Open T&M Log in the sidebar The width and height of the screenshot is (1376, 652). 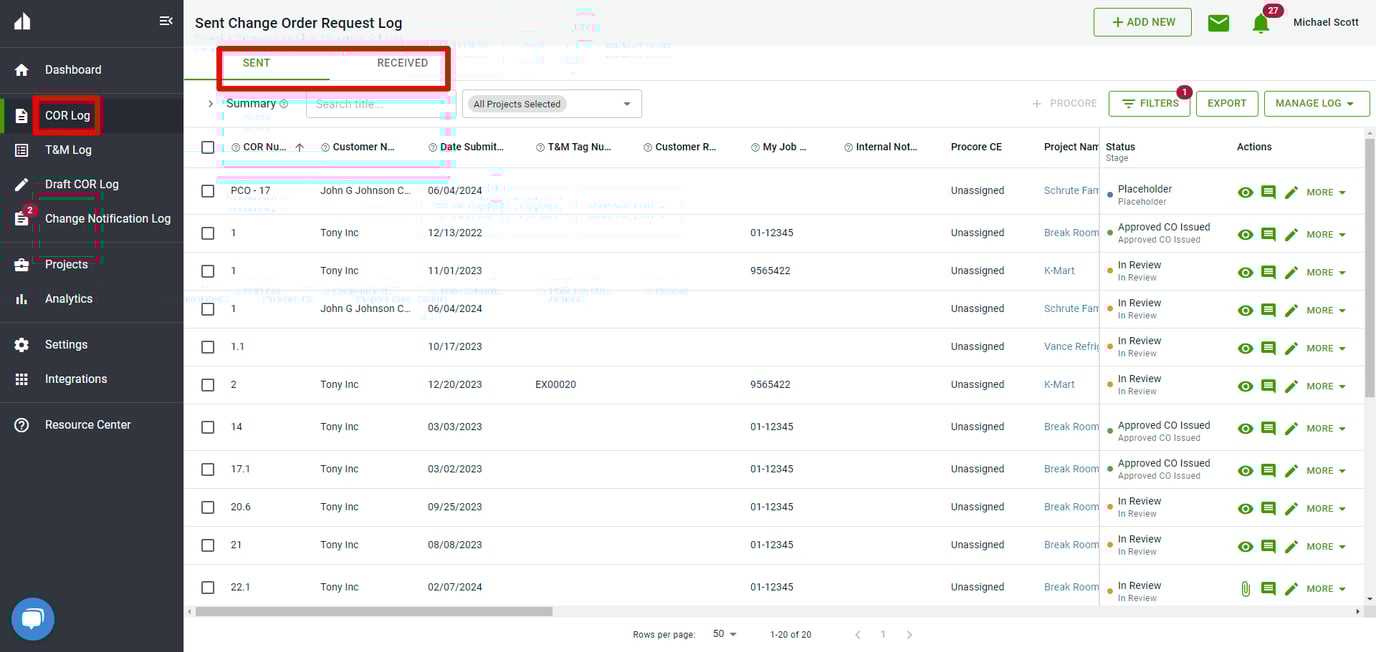pyautogui.click(x=68, y=150)
